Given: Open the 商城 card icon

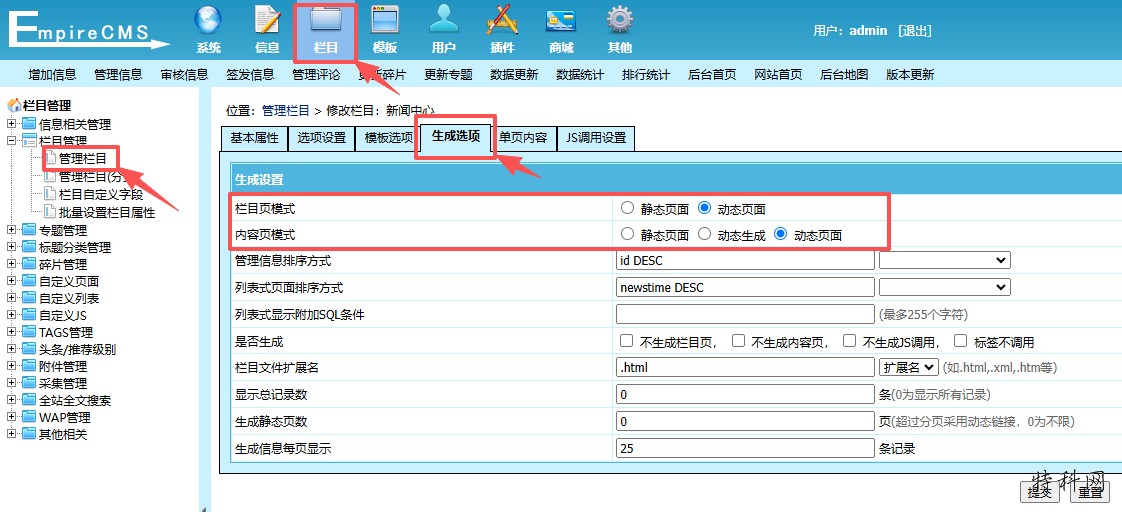Looking at the screenshot, I should coord(561,20).
